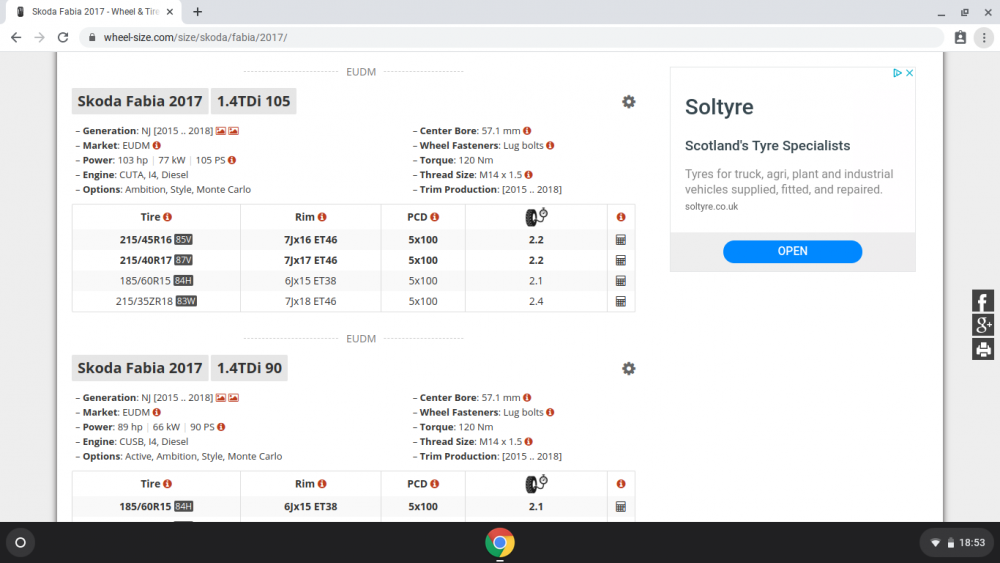Go back to the previous page

[16, 38]
